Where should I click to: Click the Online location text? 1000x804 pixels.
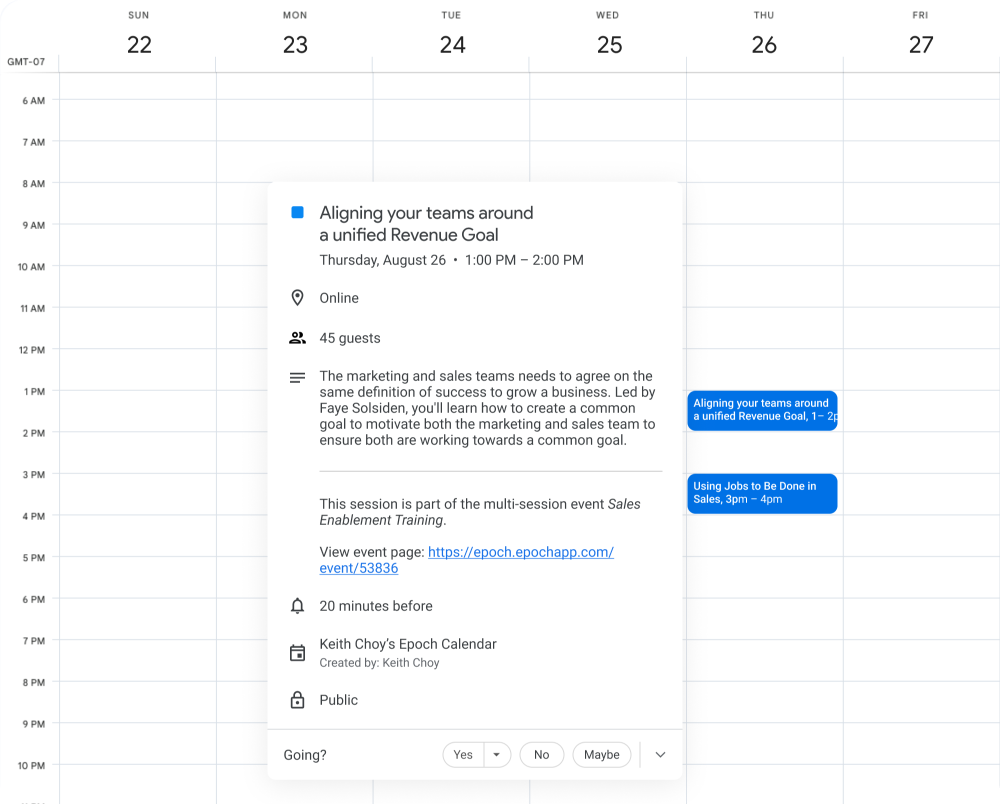tap(339, 298)
